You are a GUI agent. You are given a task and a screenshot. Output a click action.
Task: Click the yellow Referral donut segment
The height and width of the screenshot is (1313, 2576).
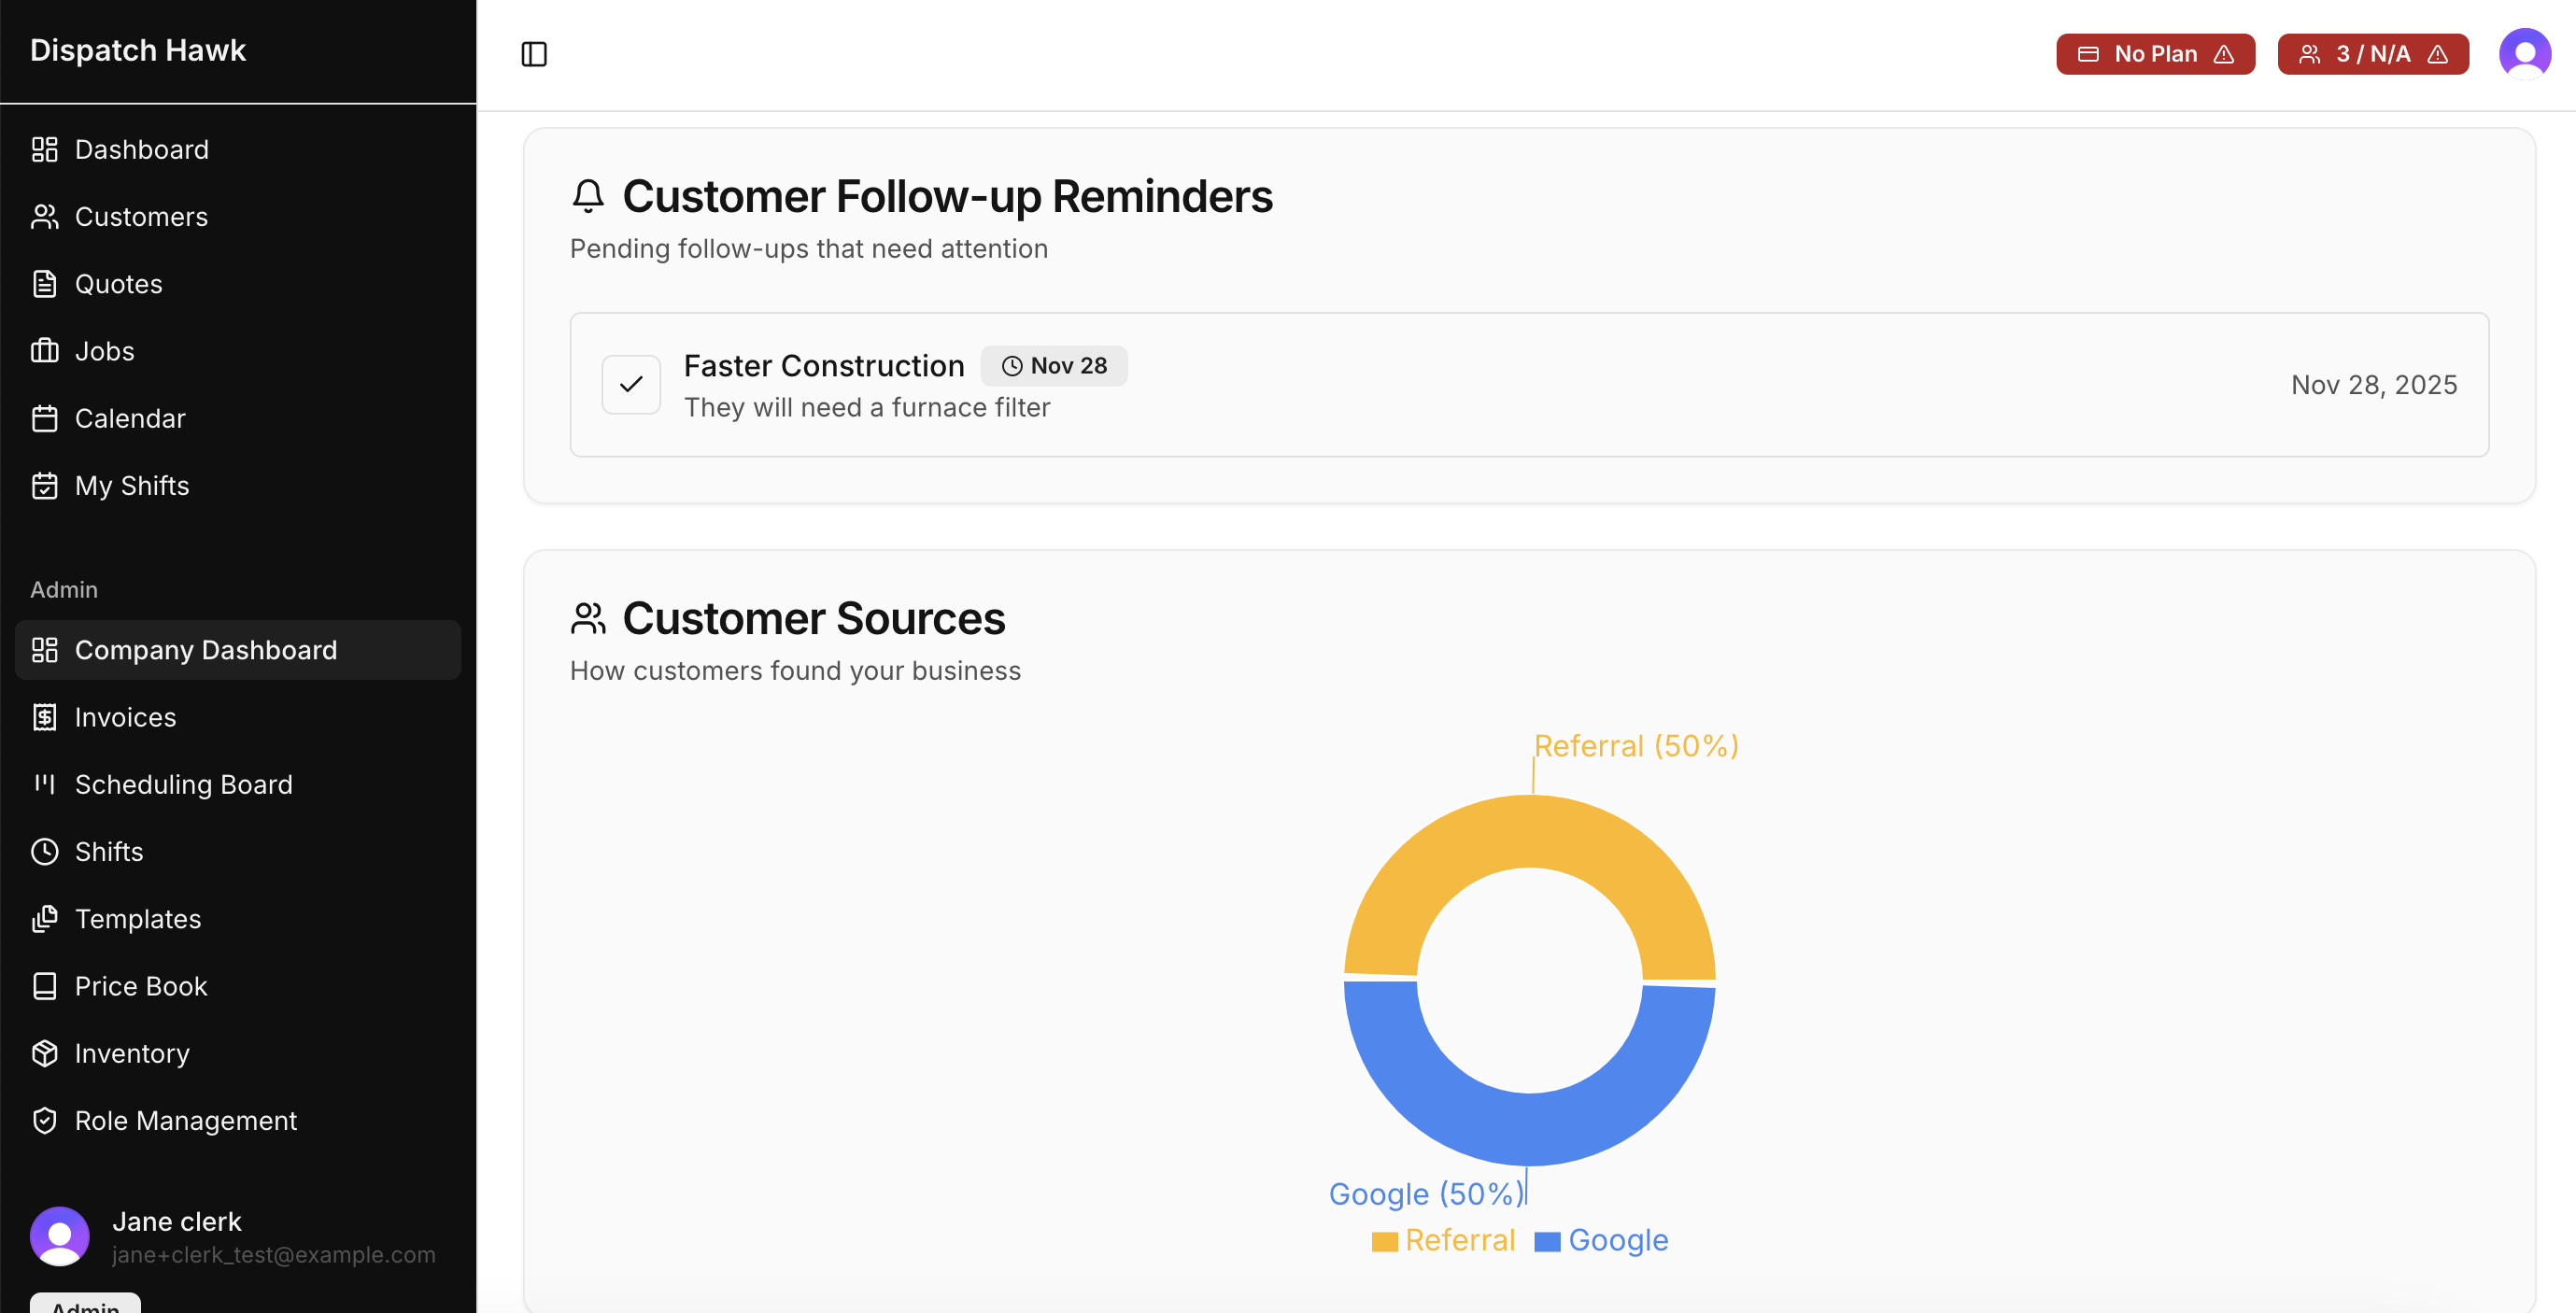point(1529,832)
